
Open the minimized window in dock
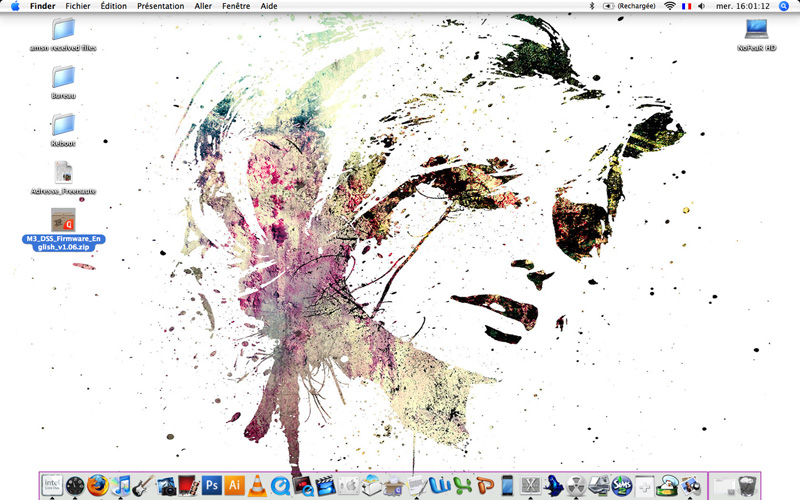[723, 486]
